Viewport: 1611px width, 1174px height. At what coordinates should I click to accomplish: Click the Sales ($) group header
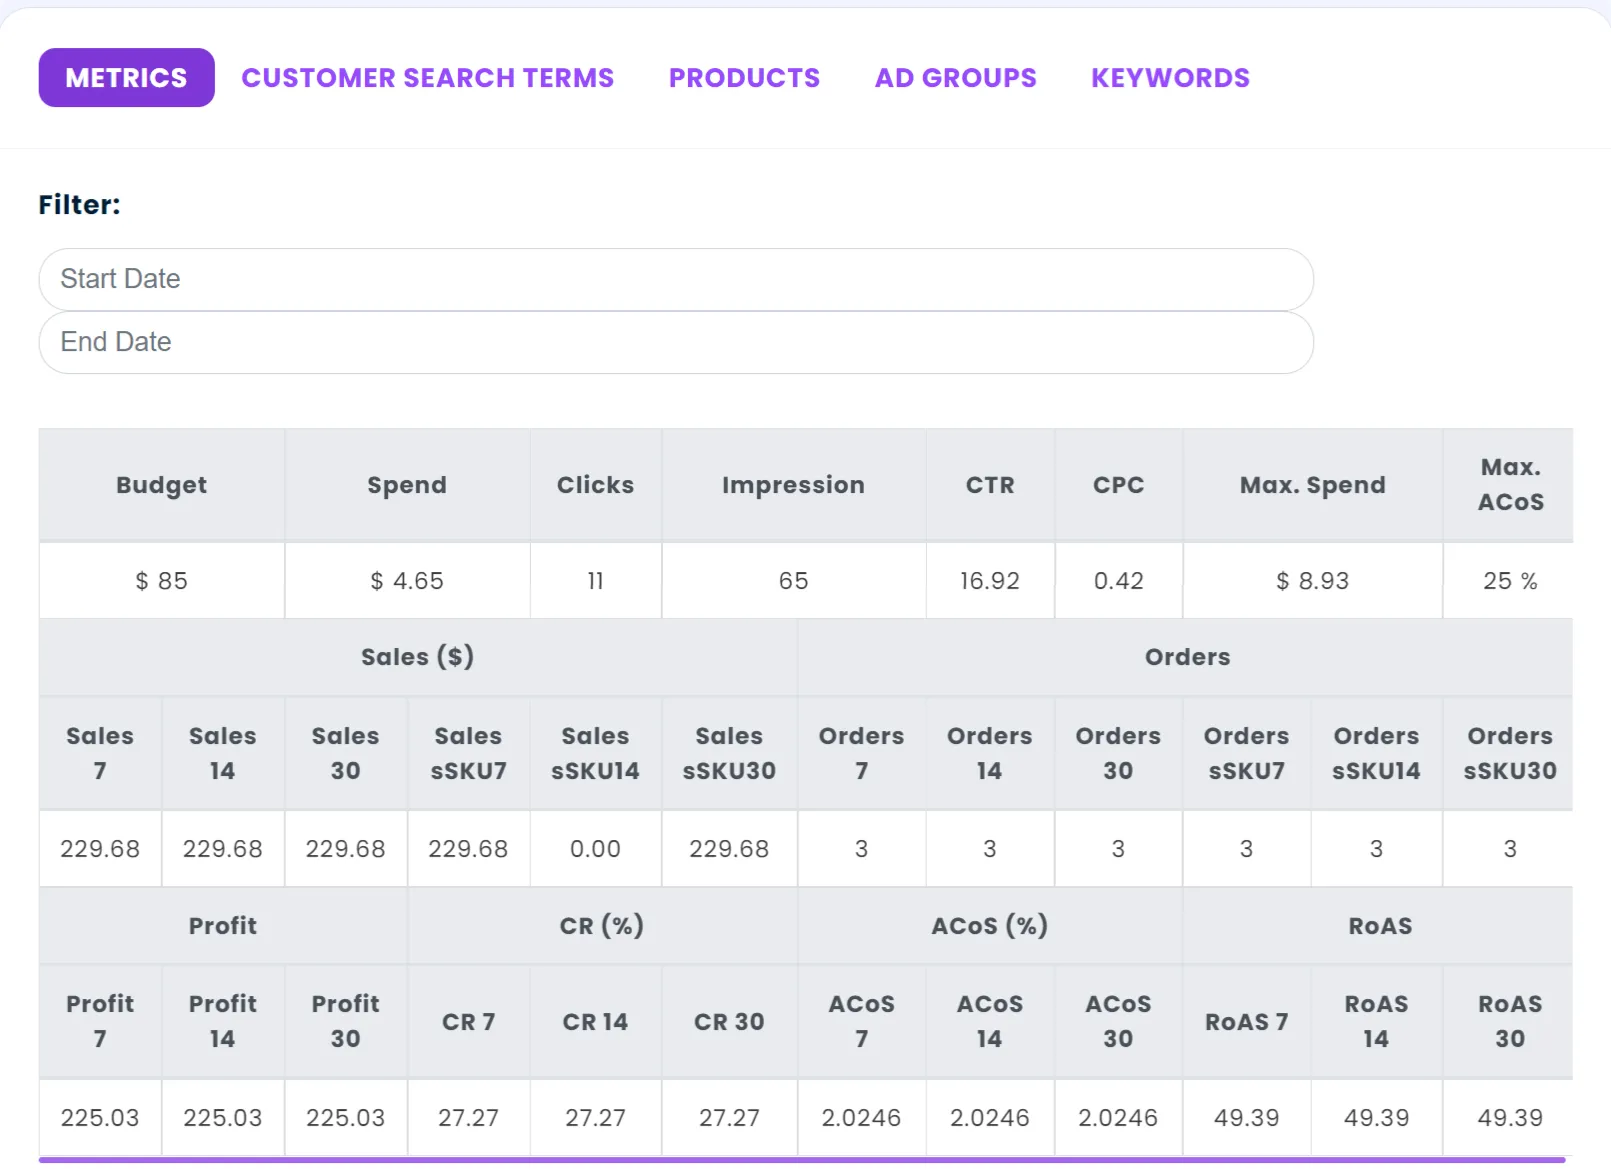(417, 657)
